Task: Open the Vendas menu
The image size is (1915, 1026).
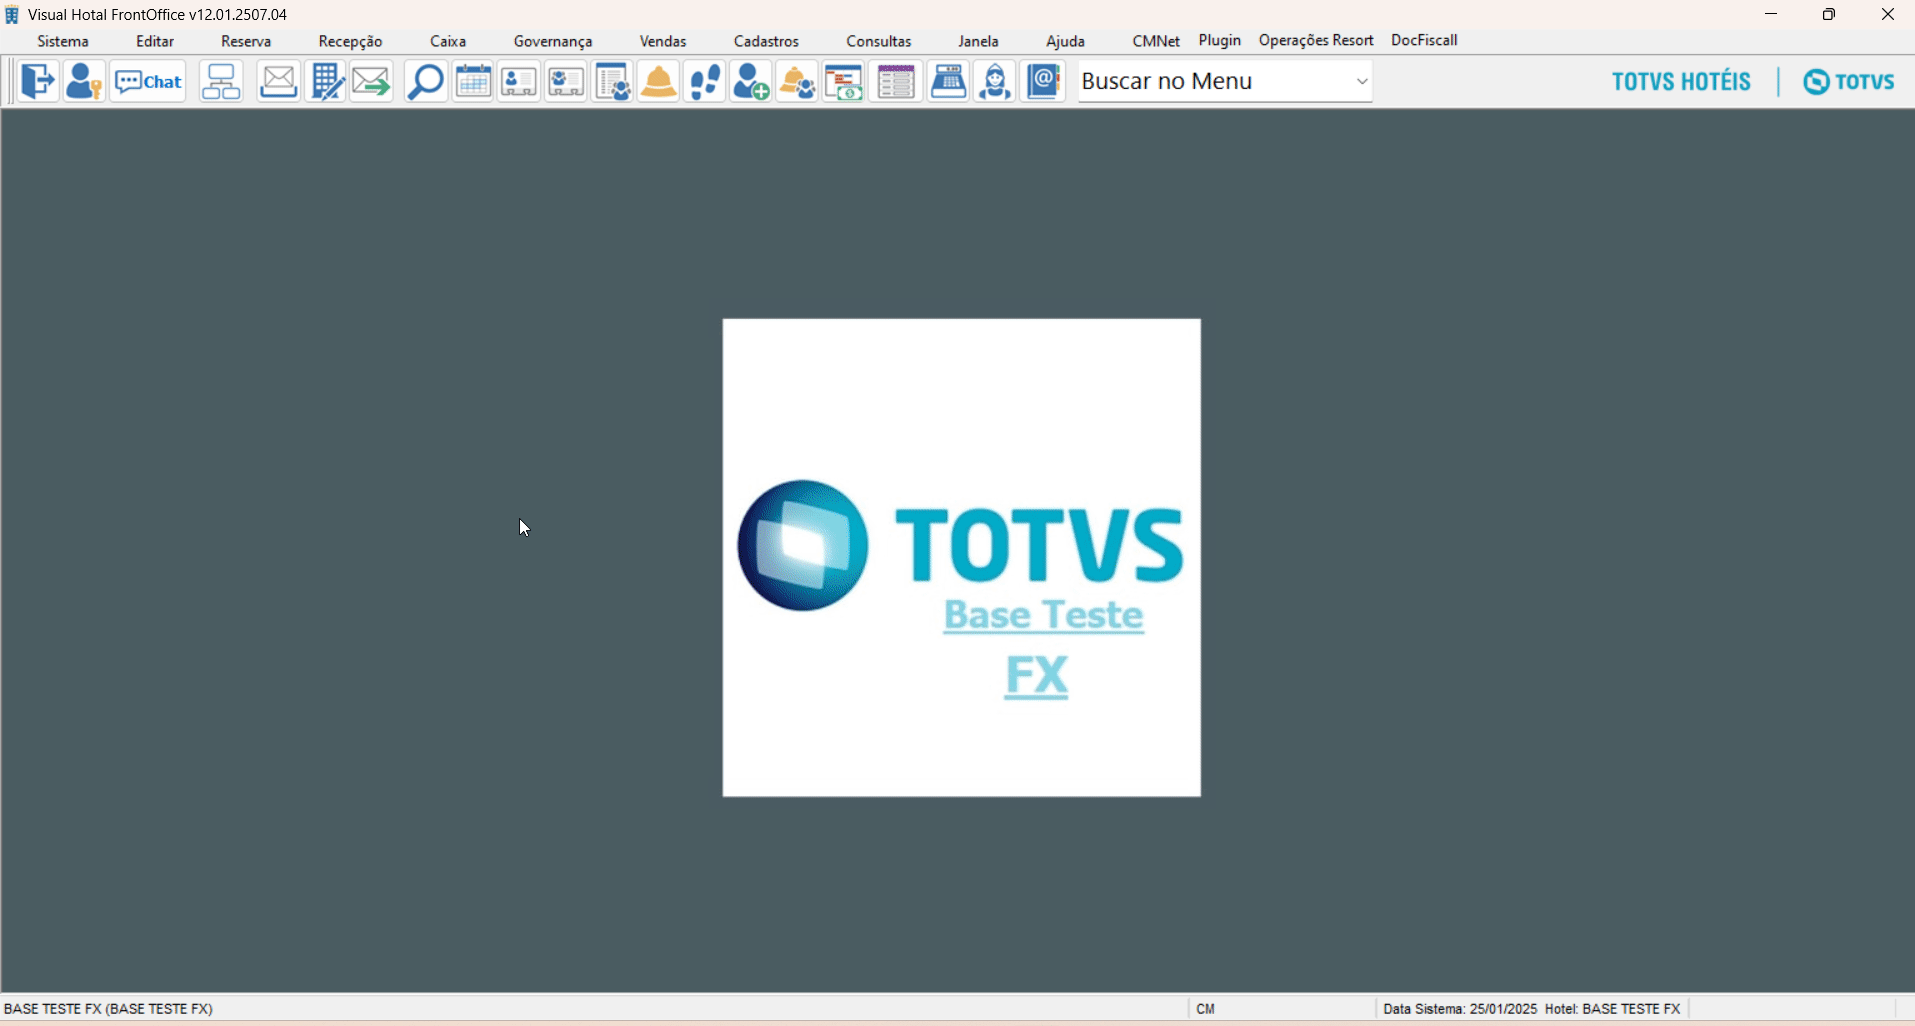Action: point(663,41)
